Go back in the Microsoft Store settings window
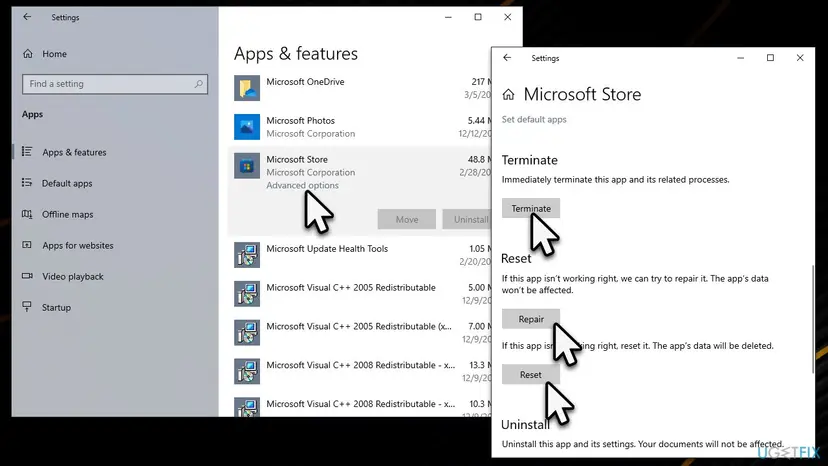This screenshot has height=466, width=828. (507, 58)
